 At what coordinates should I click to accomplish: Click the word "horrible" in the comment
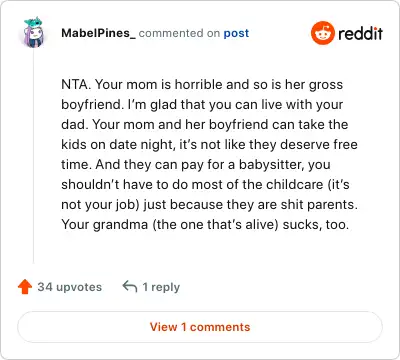(x=199, y=84)
